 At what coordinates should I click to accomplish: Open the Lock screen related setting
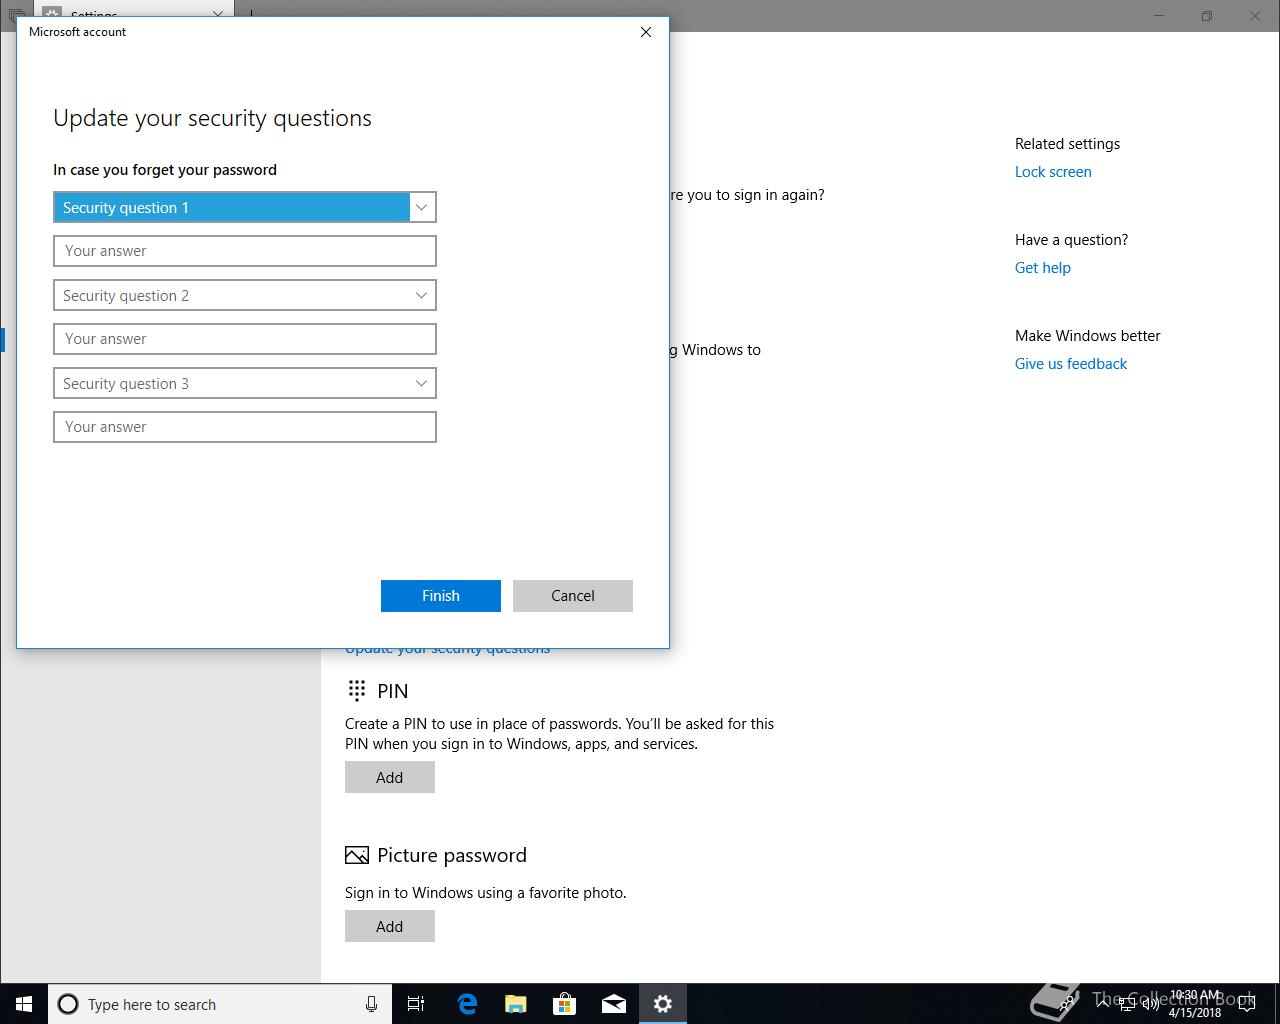tap(1053, 172)
